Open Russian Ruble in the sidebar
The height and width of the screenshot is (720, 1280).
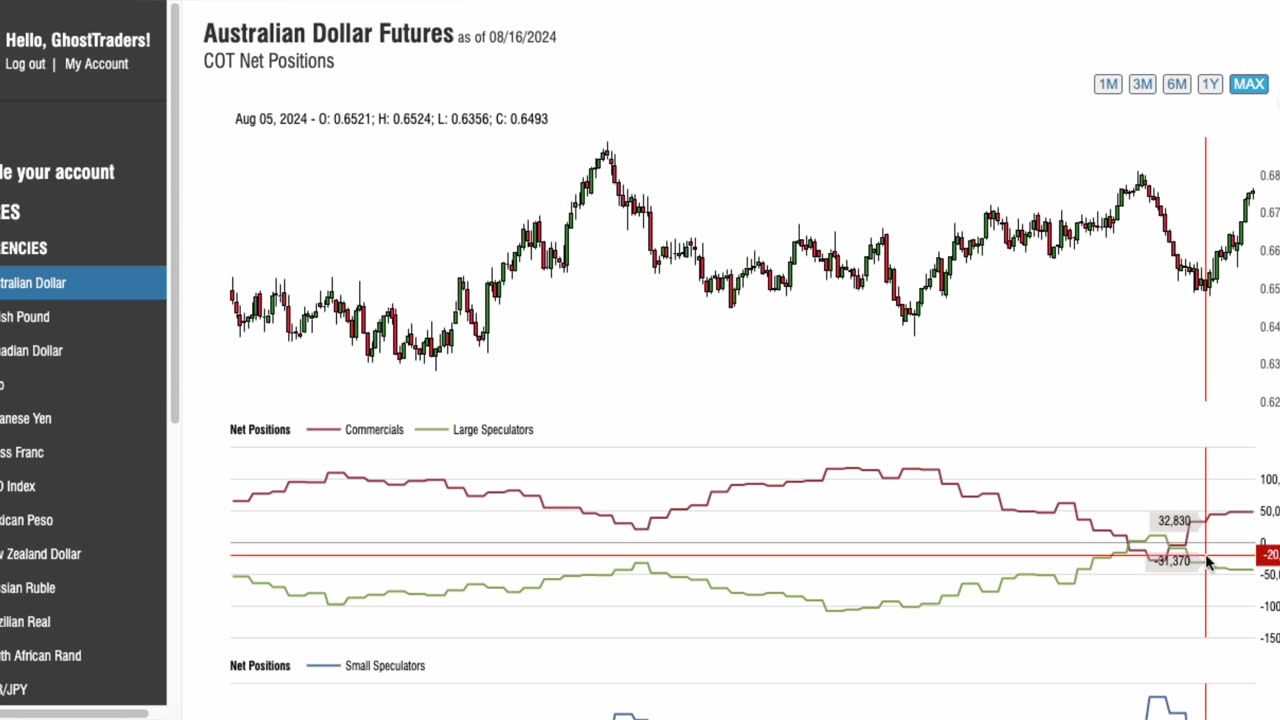(x=83, y=588)
